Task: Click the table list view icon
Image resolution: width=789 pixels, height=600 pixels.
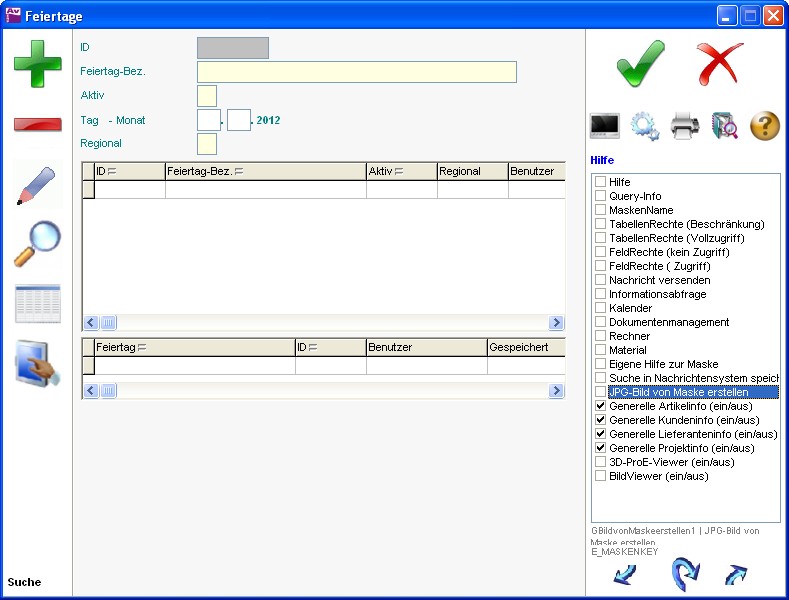Action: click(37, 304)
